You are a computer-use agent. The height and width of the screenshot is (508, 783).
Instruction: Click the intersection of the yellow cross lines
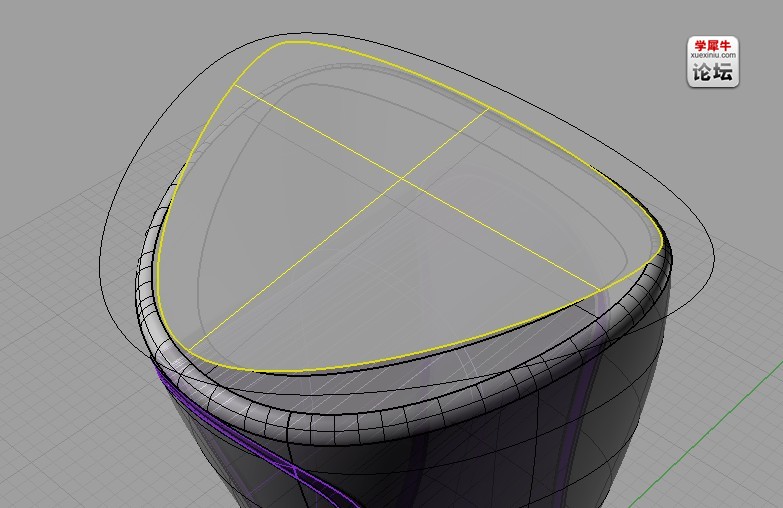pos(401,178)
